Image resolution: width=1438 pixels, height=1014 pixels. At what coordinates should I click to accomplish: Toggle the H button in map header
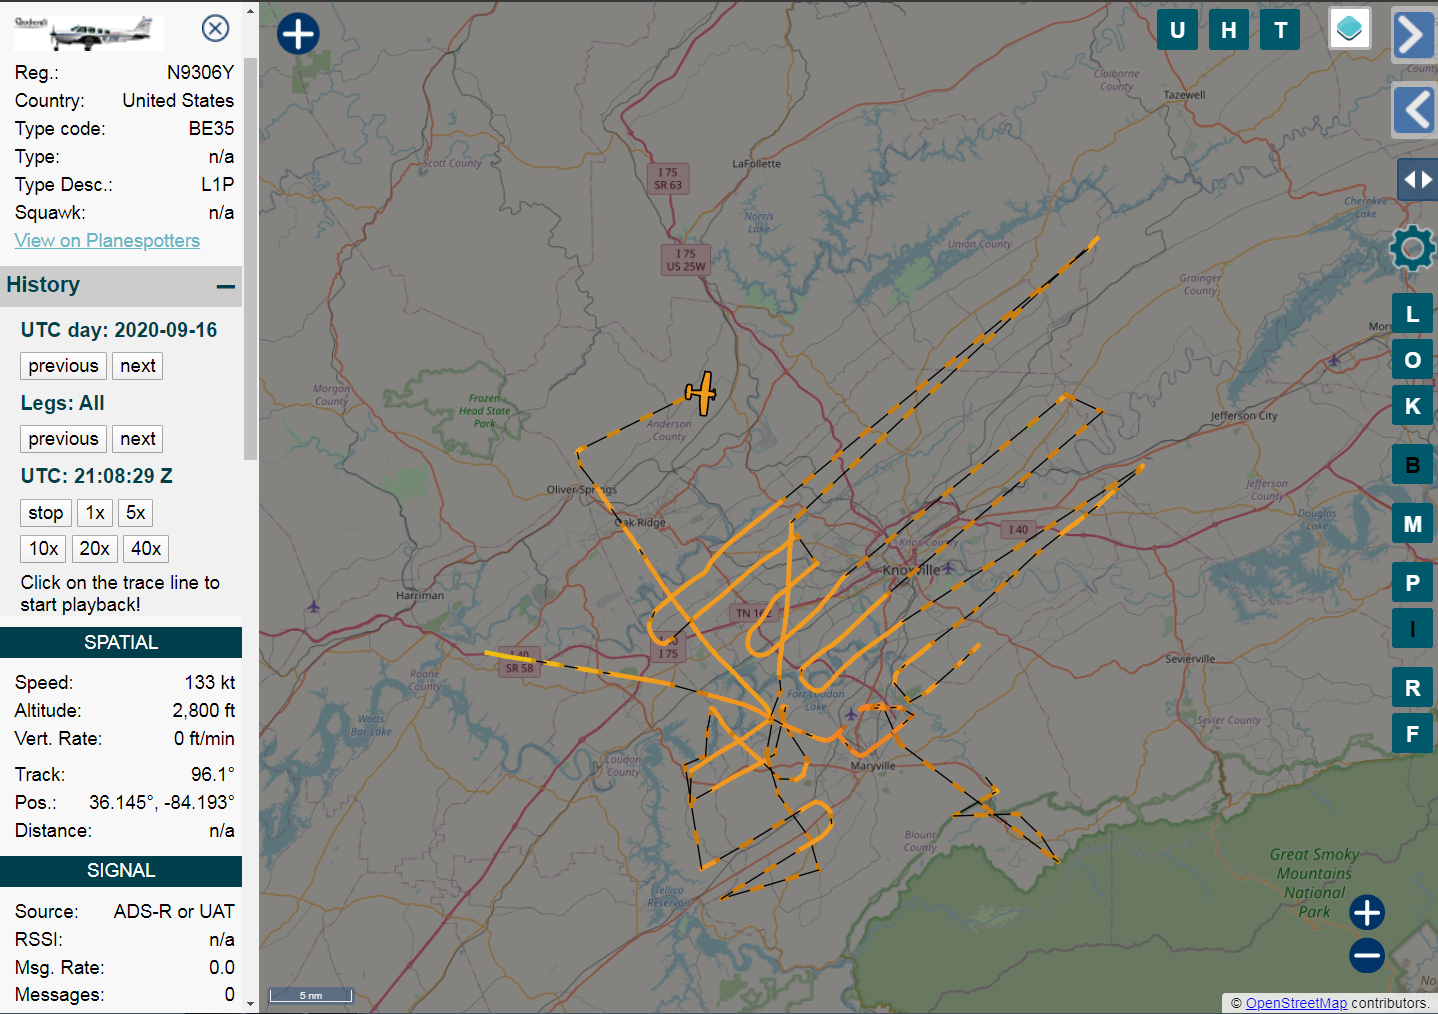[1228, 30]
